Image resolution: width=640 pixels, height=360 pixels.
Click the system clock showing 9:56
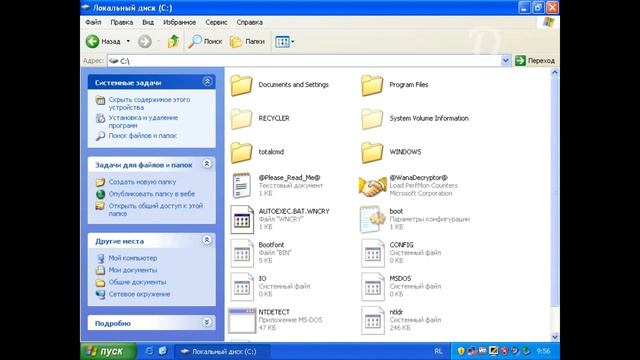coord(544,351)
